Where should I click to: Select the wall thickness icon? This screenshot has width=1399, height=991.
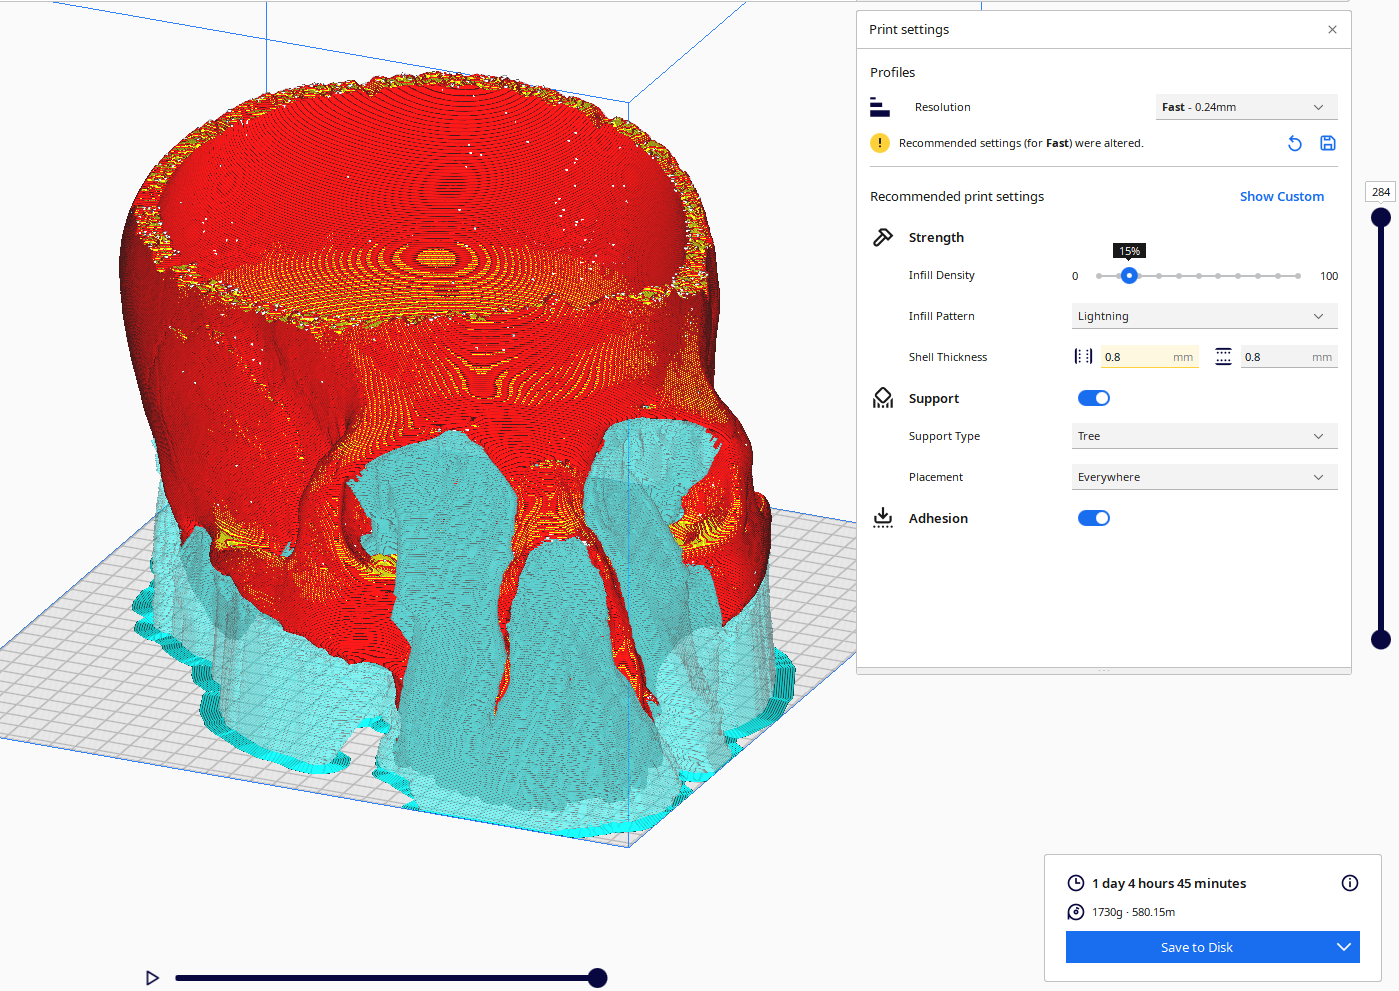click(x=1083, y=356)
